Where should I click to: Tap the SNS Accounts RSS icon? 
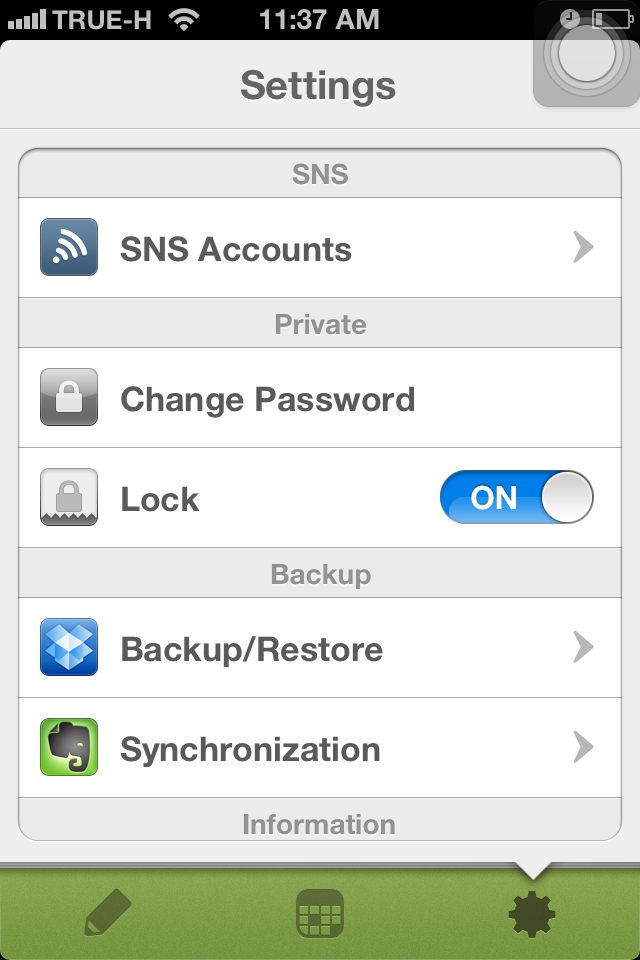click(x=69, y=247)
